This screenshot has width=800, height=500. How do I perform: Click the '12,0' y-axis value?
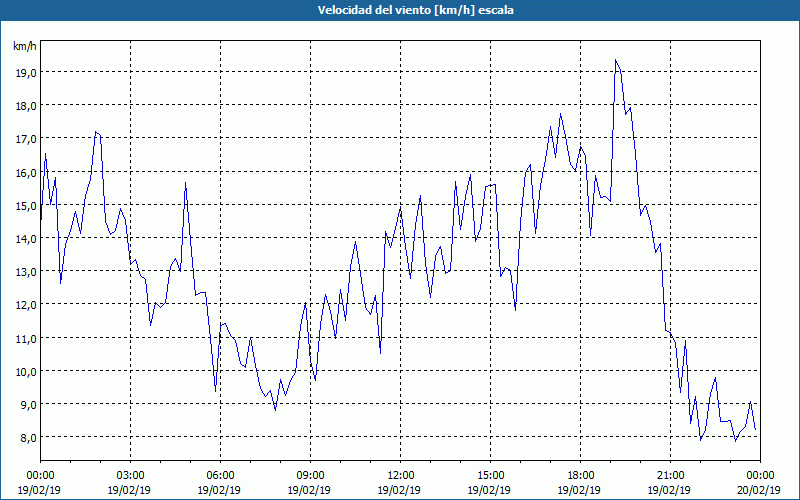pyautogui.click(x=26, y=305)
